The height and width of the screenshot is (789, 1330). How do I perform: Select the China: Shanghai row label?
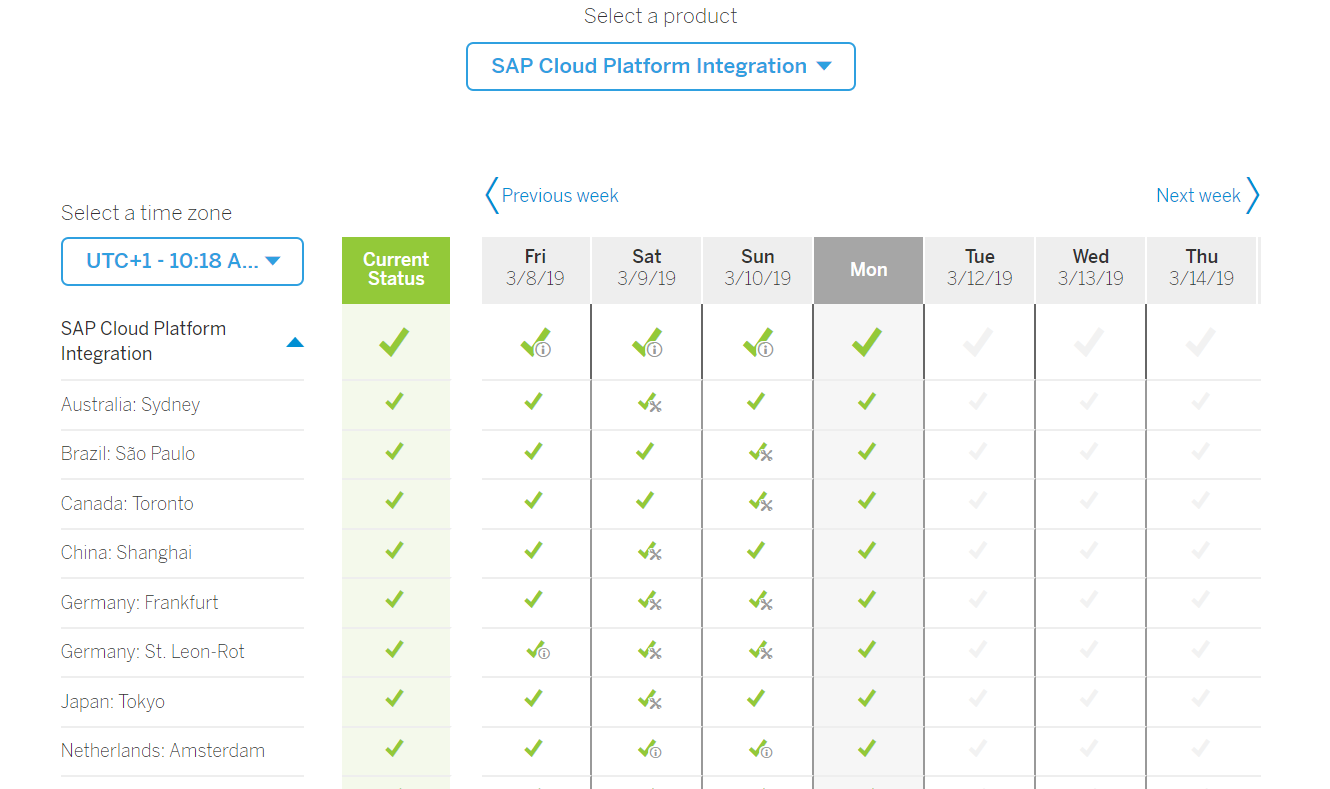click(126, 553)
